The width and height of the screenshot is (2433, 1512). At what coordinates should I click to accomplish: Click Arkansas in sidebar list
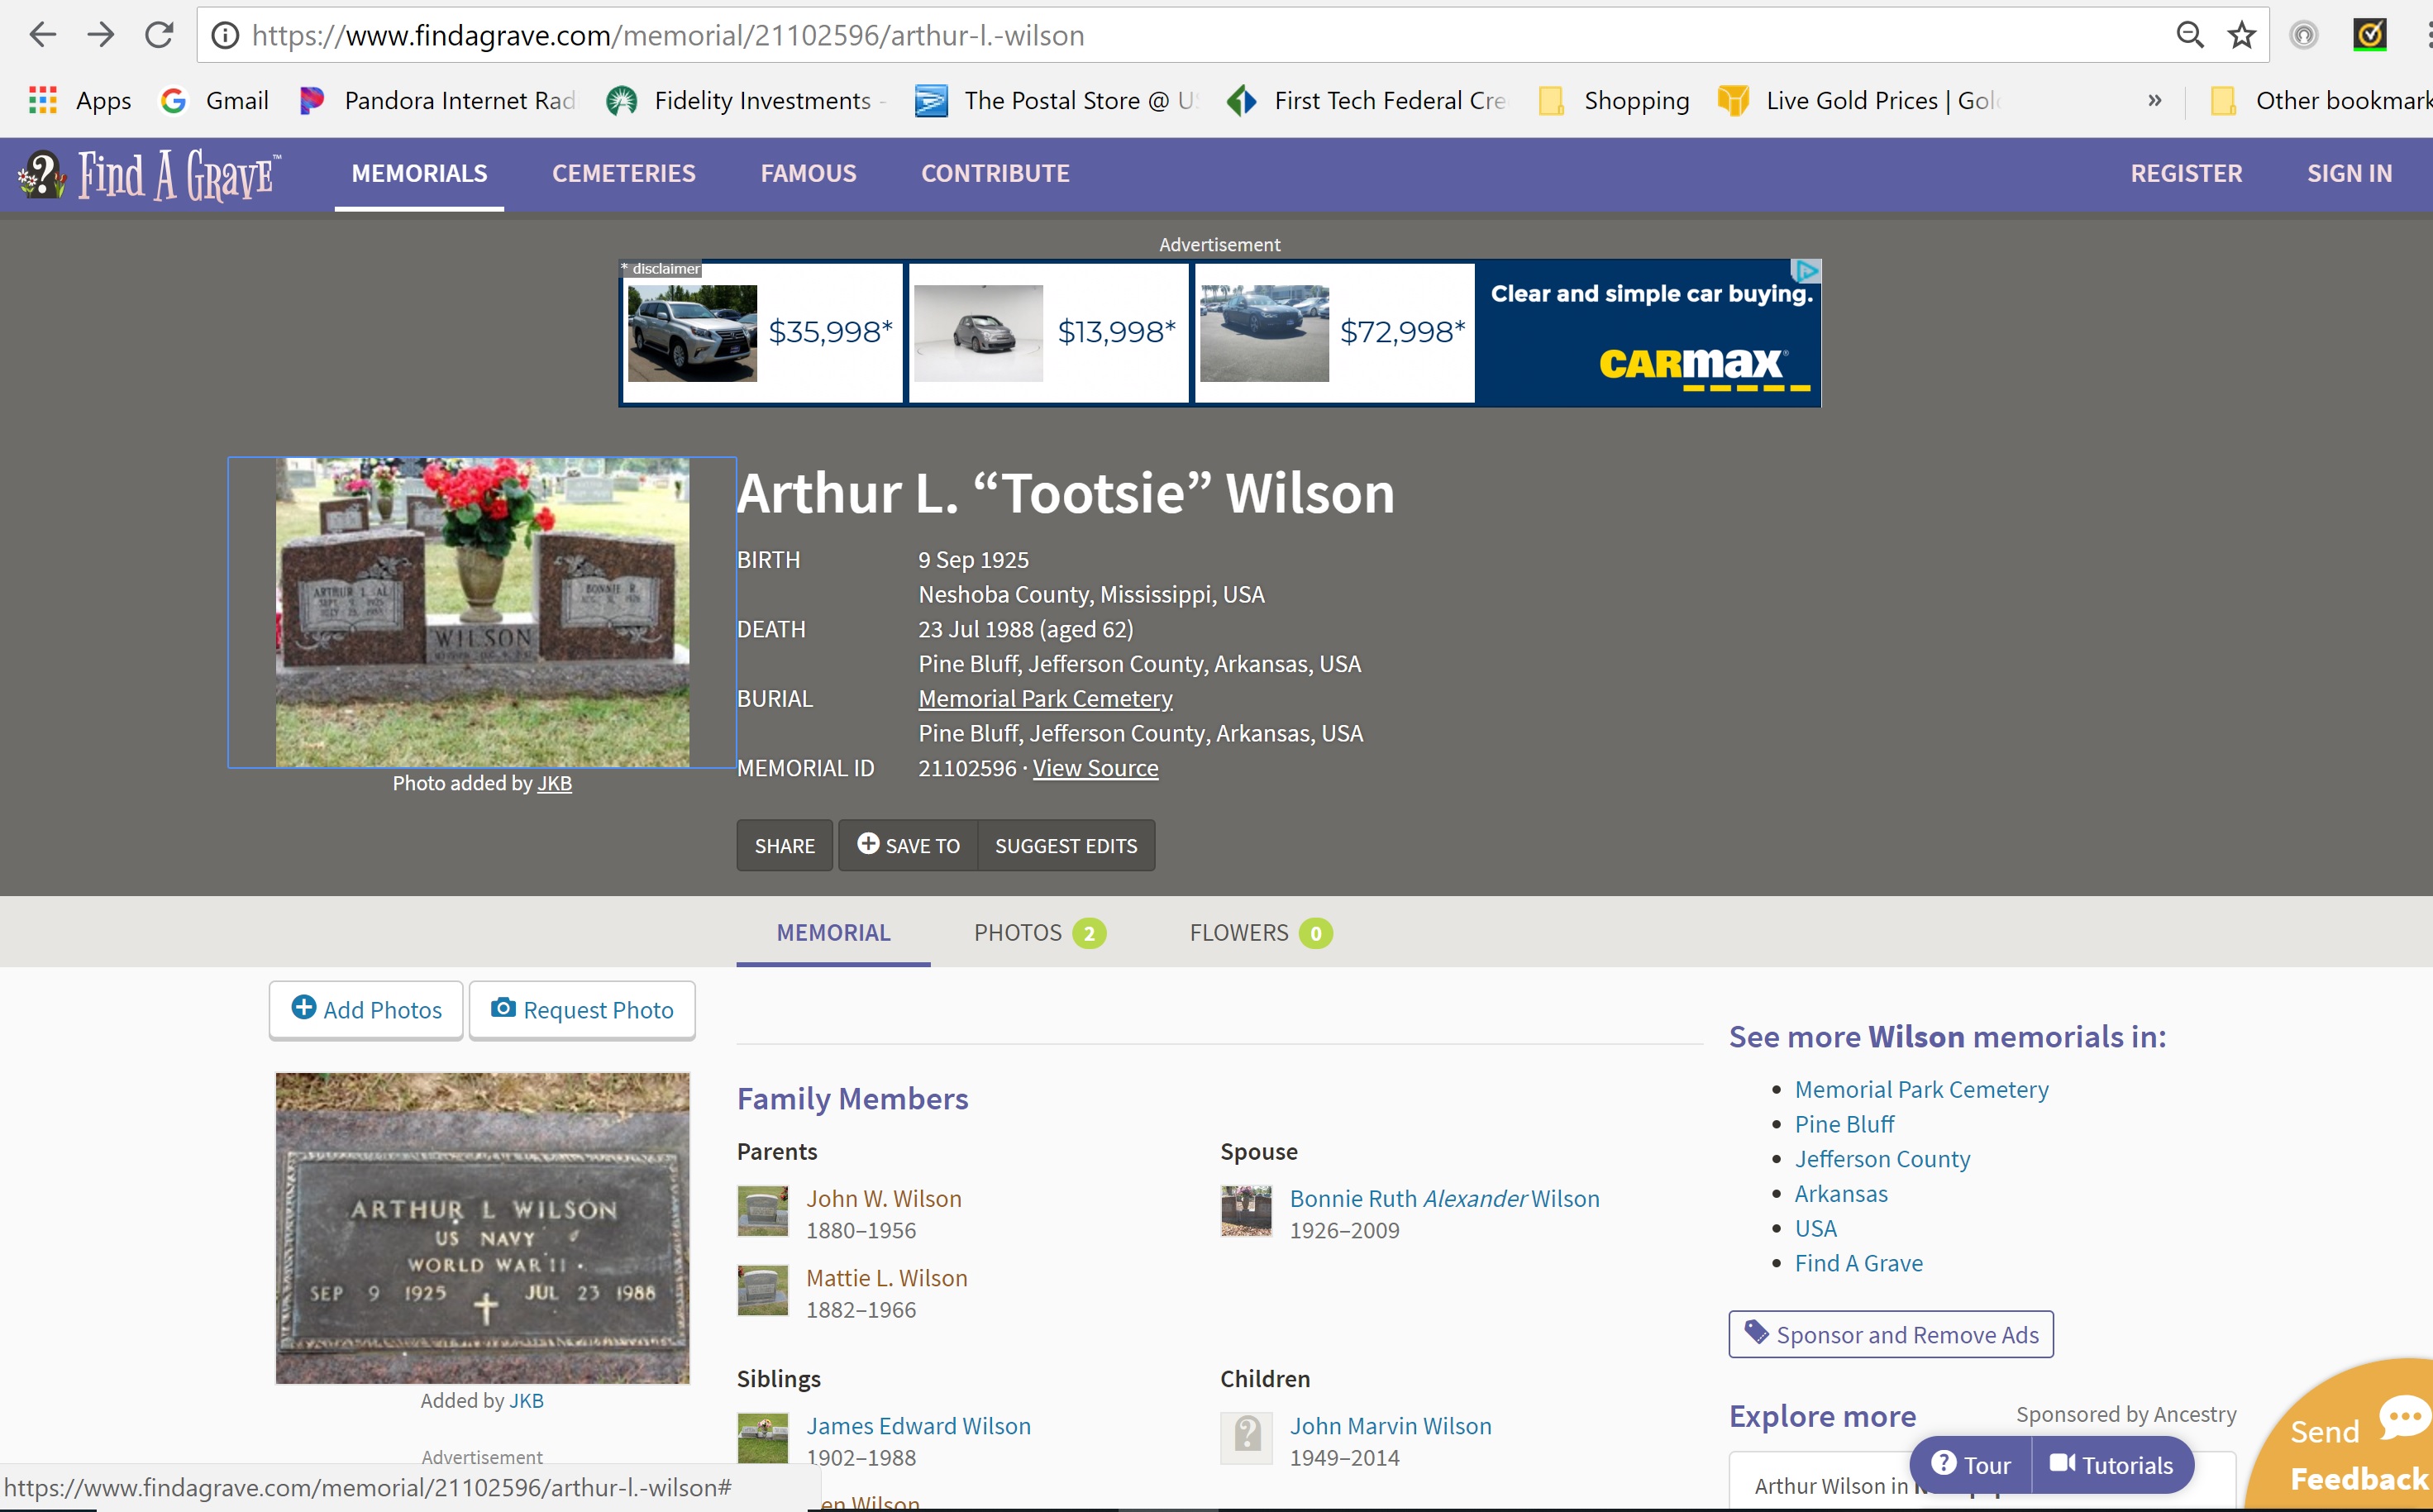tap(1841, 1194)
